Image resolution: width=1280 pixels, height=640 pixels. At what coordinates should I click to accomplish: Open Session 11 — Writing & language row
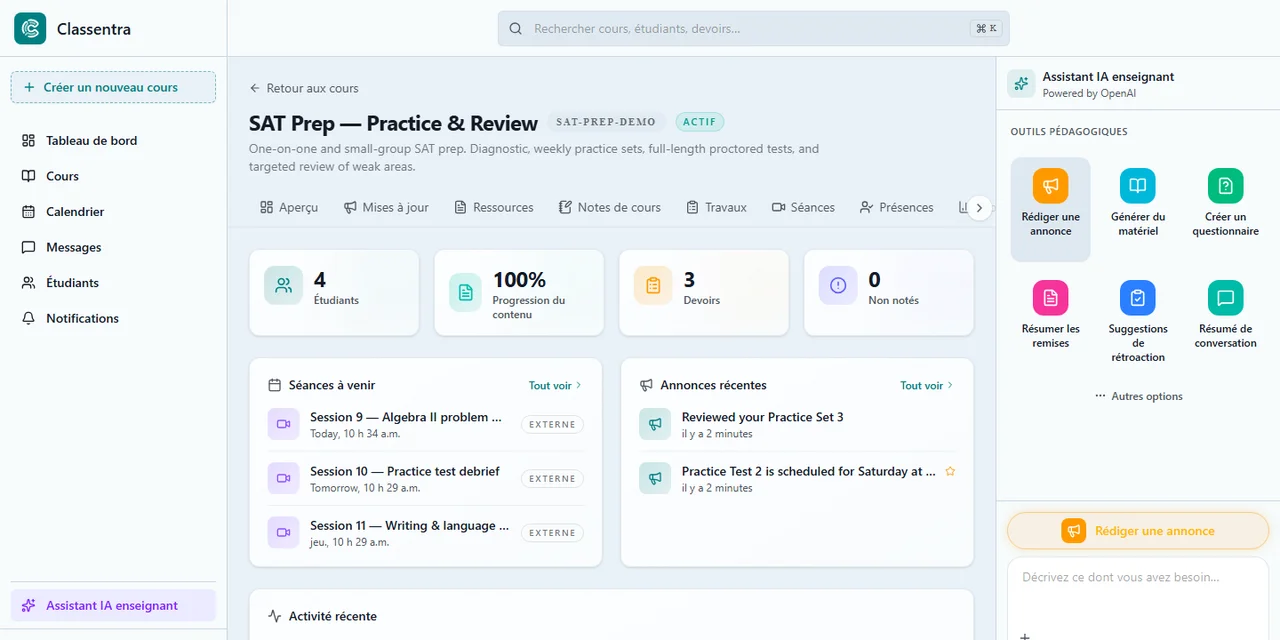click(x=425, y=532)
